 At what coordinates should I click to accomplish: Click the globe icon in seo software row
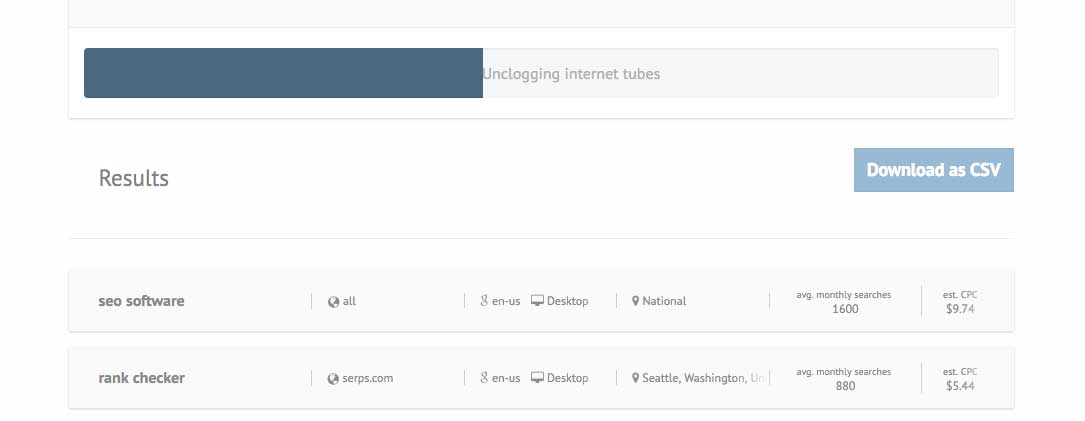pyautogui.click(x=334, y=301)
